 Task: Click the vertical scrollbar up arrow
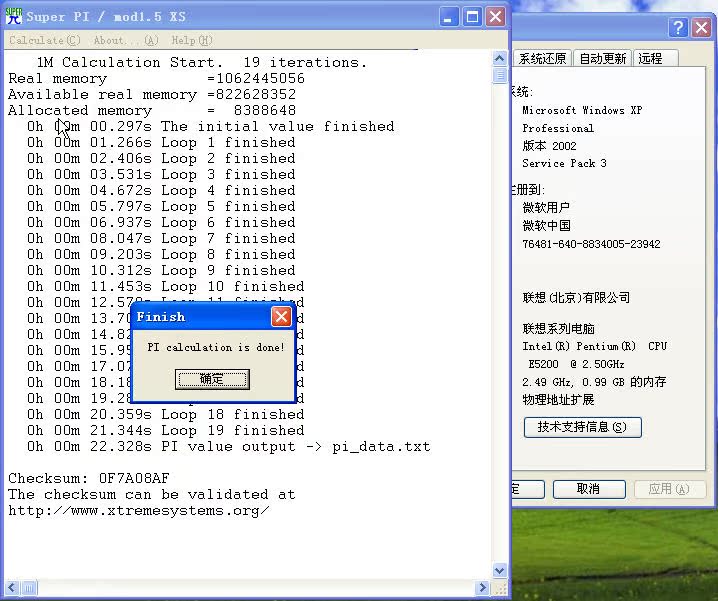(499, 61)
